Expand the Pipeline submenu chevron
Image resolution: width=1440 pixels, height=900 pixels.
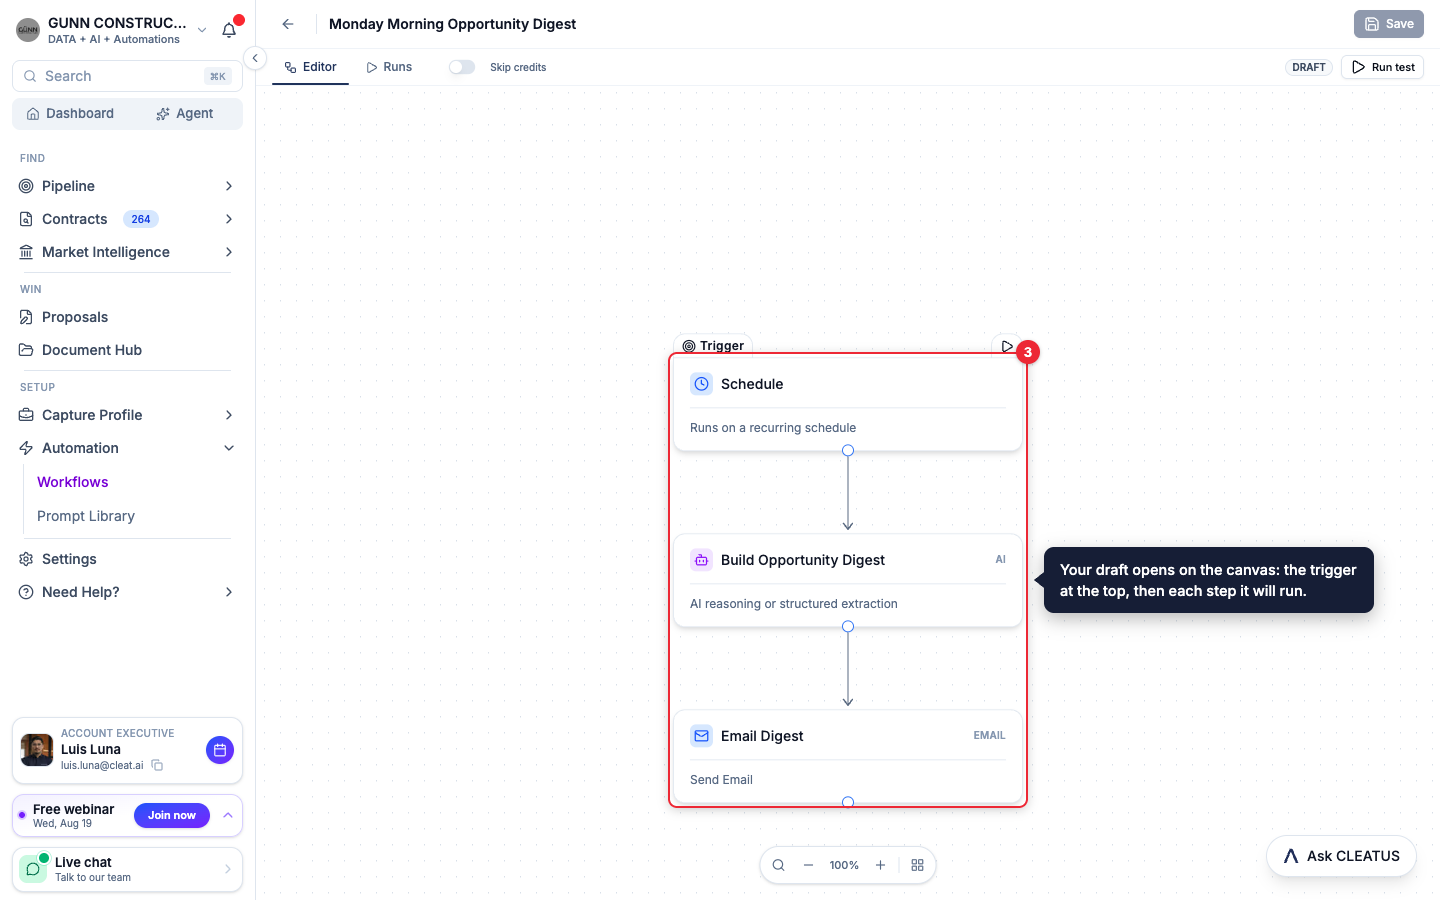pos(229,186)
